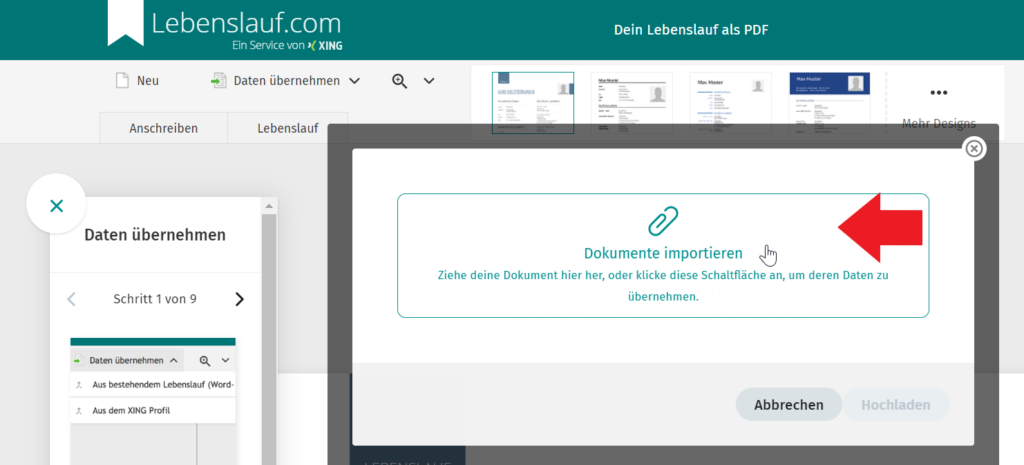Click the Daten übernehmen panel heading
The image size is (1024, 465).
click(x=155, y=235)
